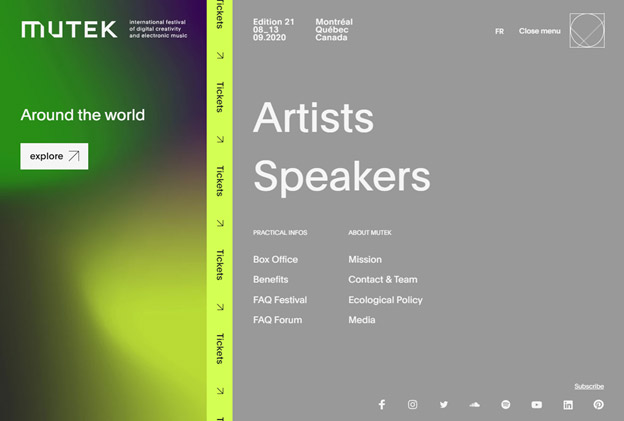Click the Close menu label
624x421 pixels.
pos(539,31)
